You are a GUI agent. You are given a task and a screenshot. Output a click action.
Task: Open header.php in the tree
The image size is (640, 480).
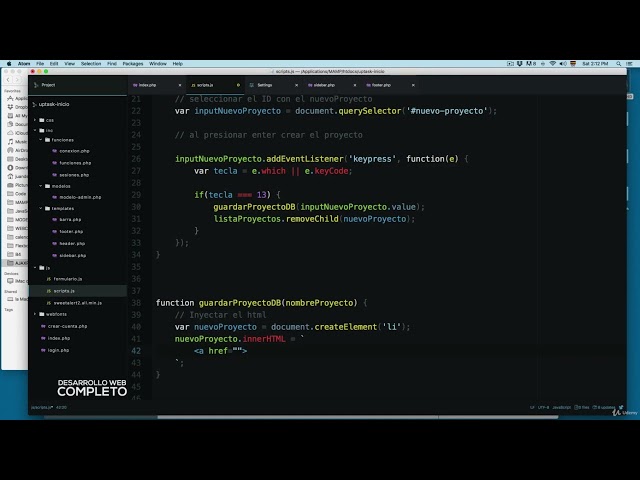(72, 244)
